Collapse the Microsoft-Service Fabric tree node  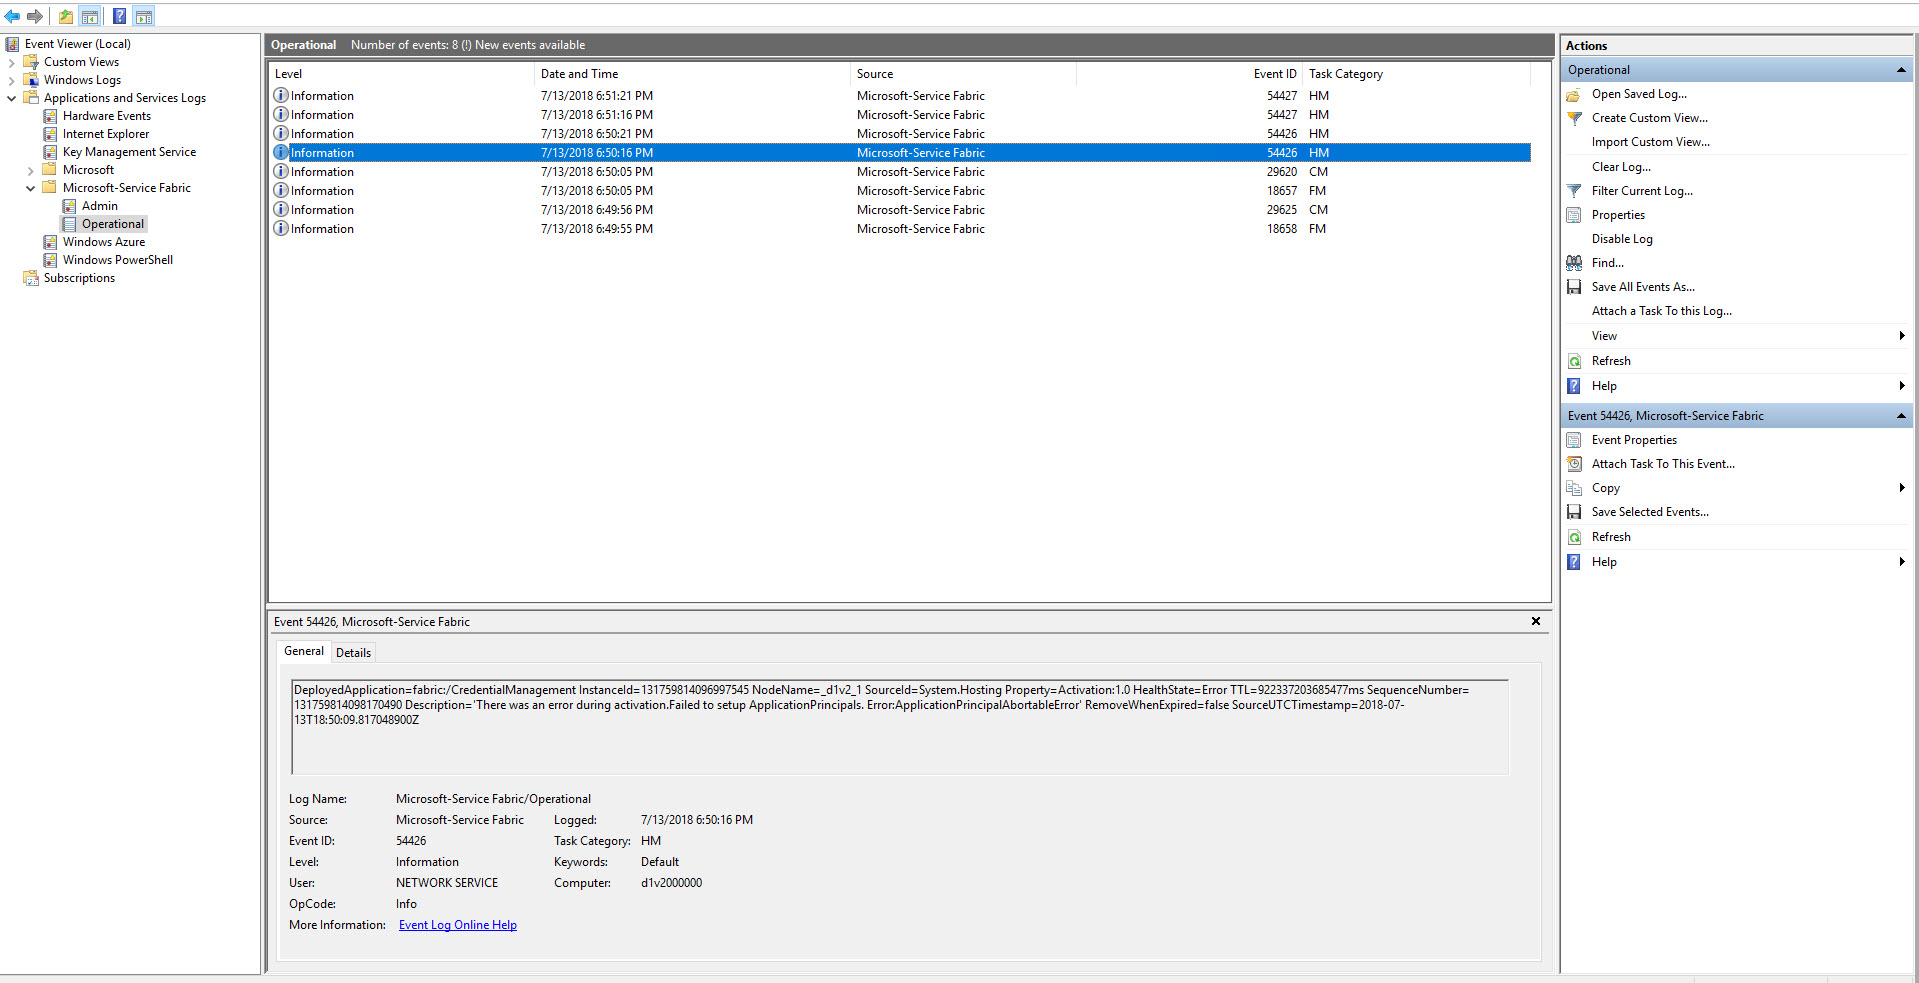(30, 187)
